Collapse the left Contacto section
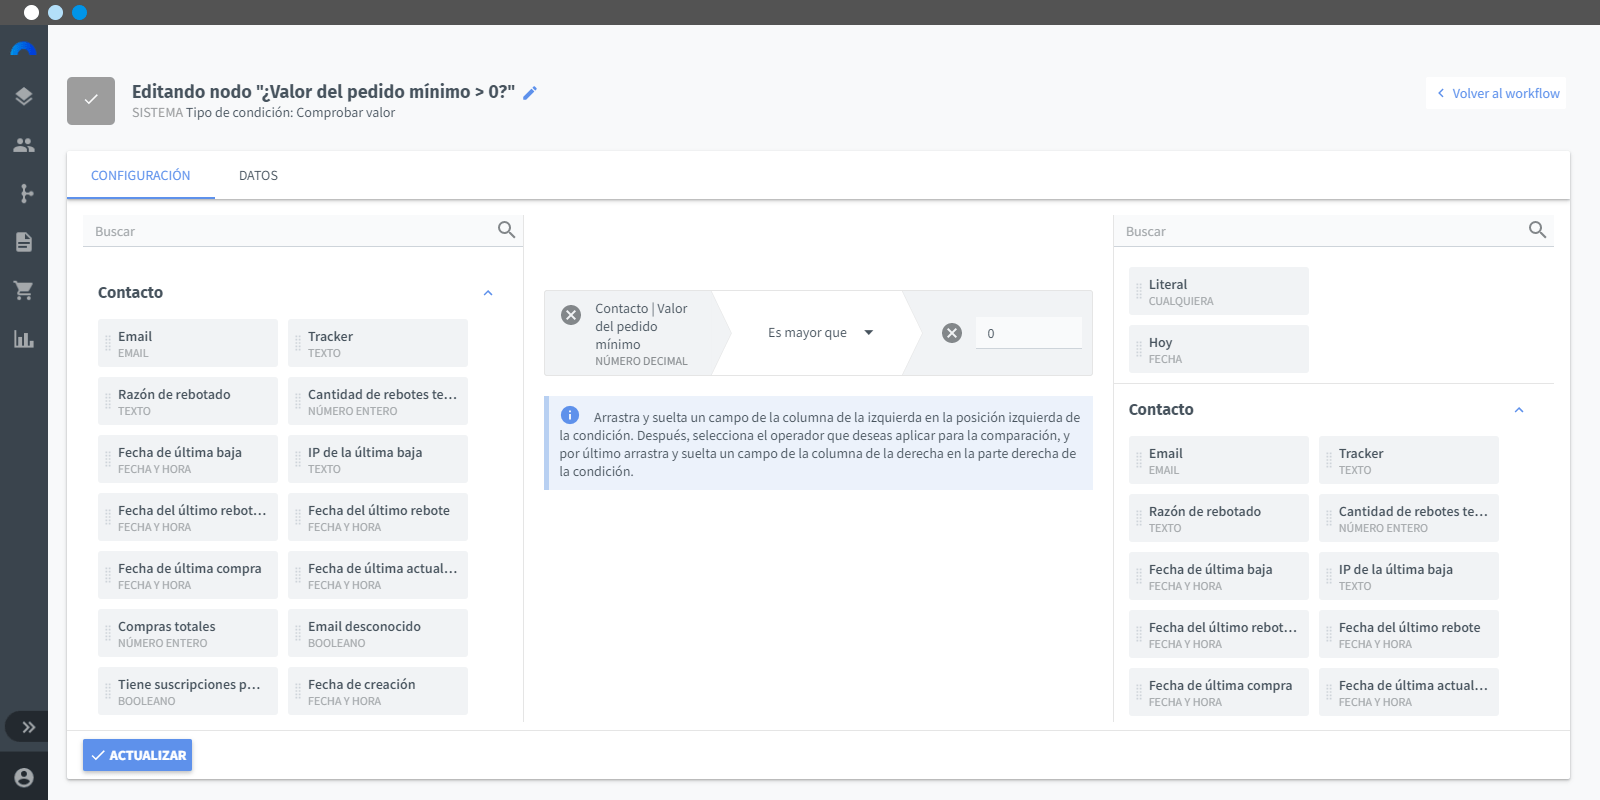The width and height of the screenshot is (1600, 800). pyautogui.click(x=488, y=293)
